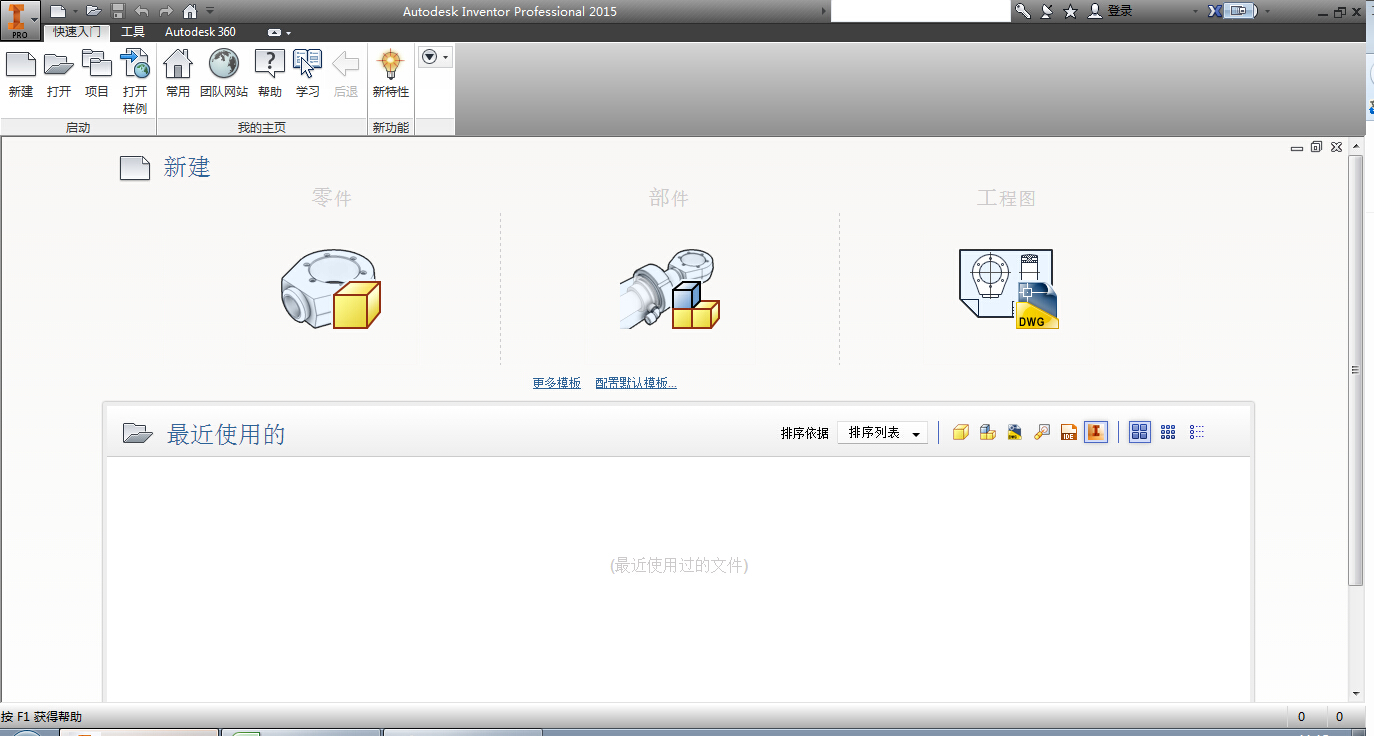Expand the 登录 account dropdown arrow
The image size is (1374, 736).
pos(1195,11)
